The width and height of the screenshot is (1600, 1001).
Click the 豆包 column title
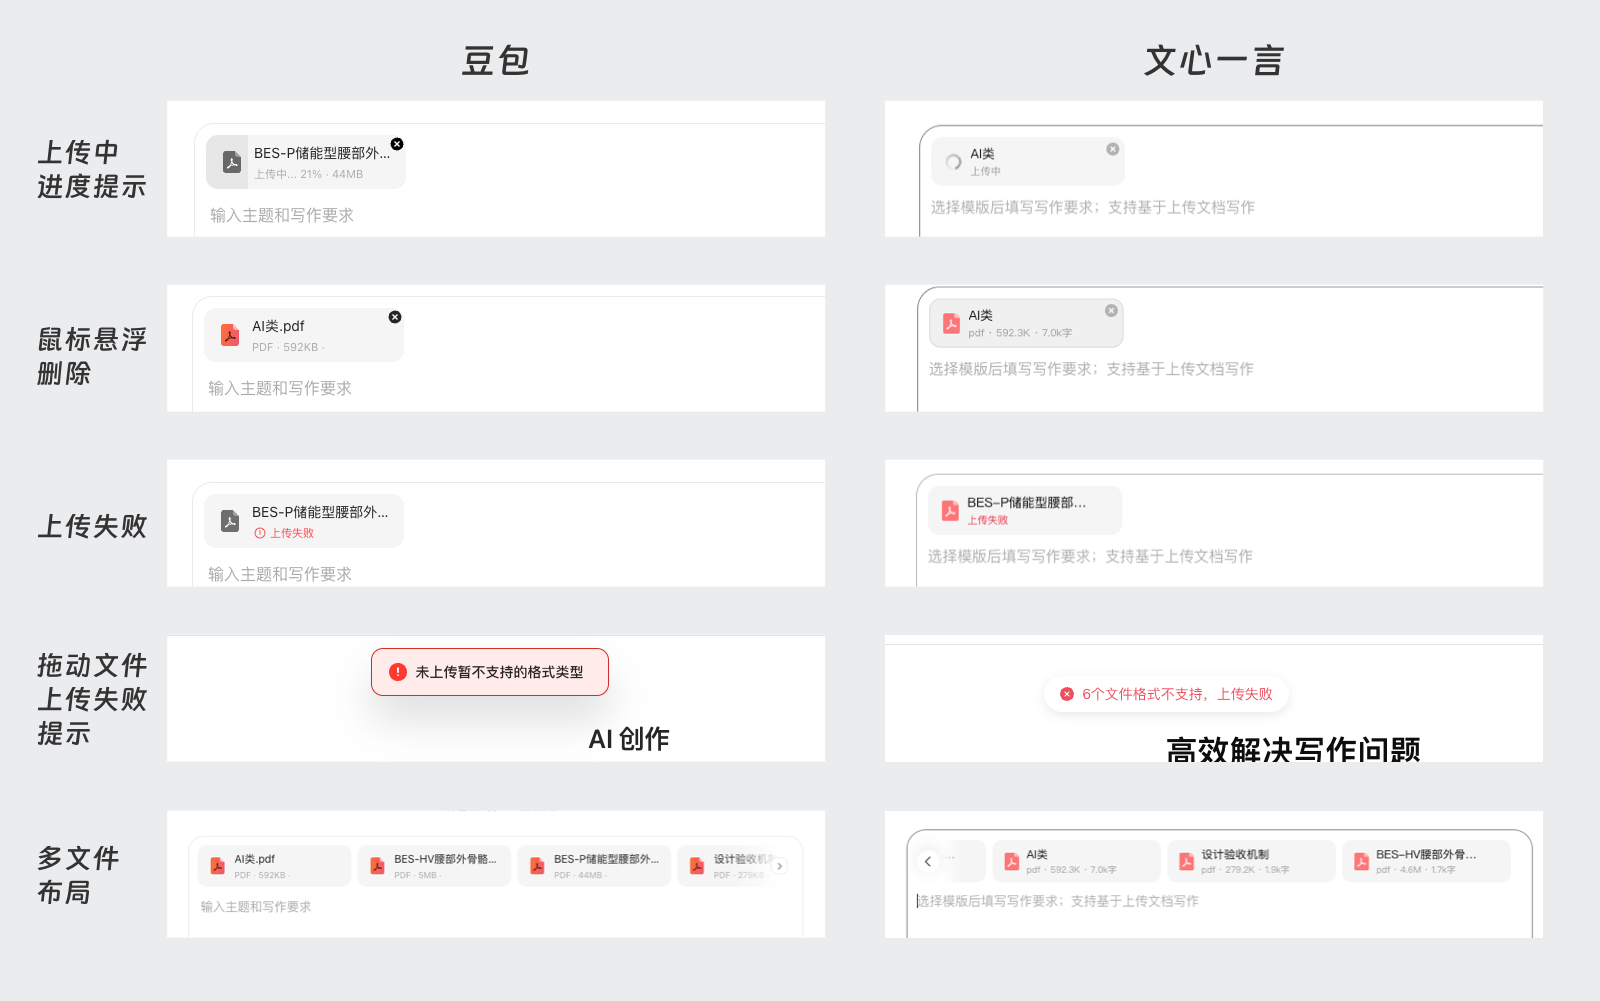[495, 61]
